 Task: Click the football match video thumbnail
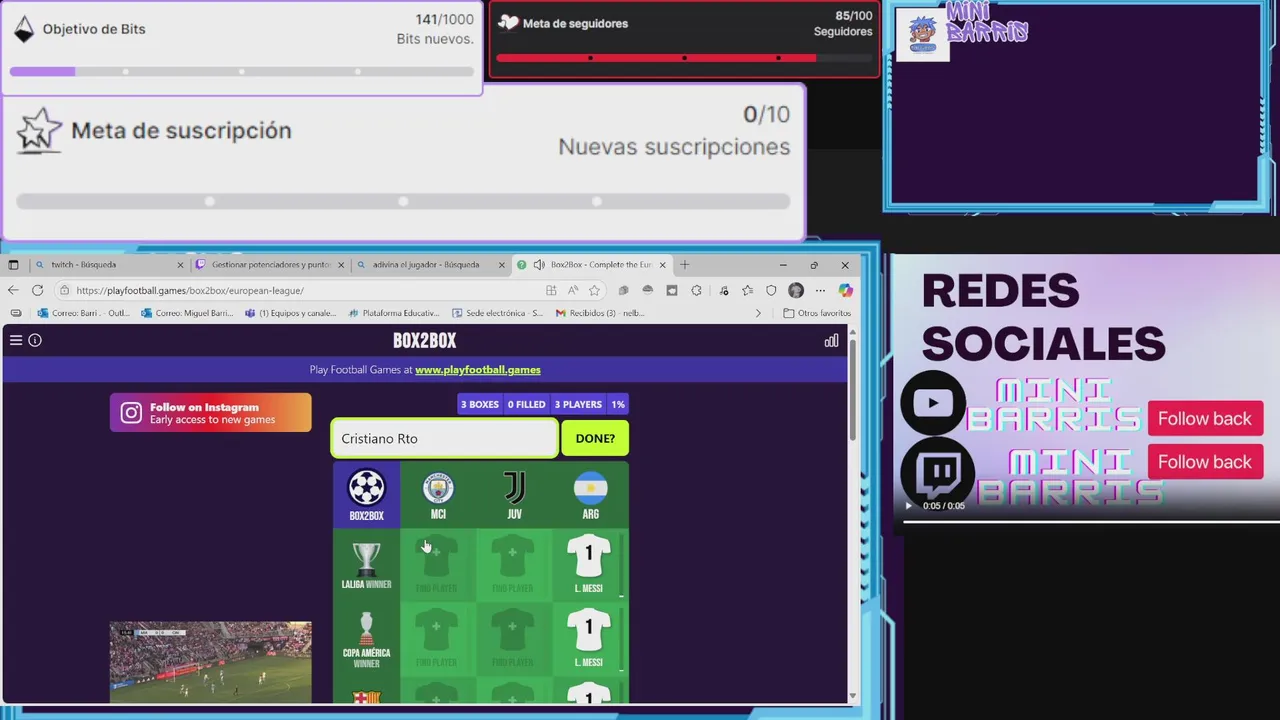(x=211, y=662)
